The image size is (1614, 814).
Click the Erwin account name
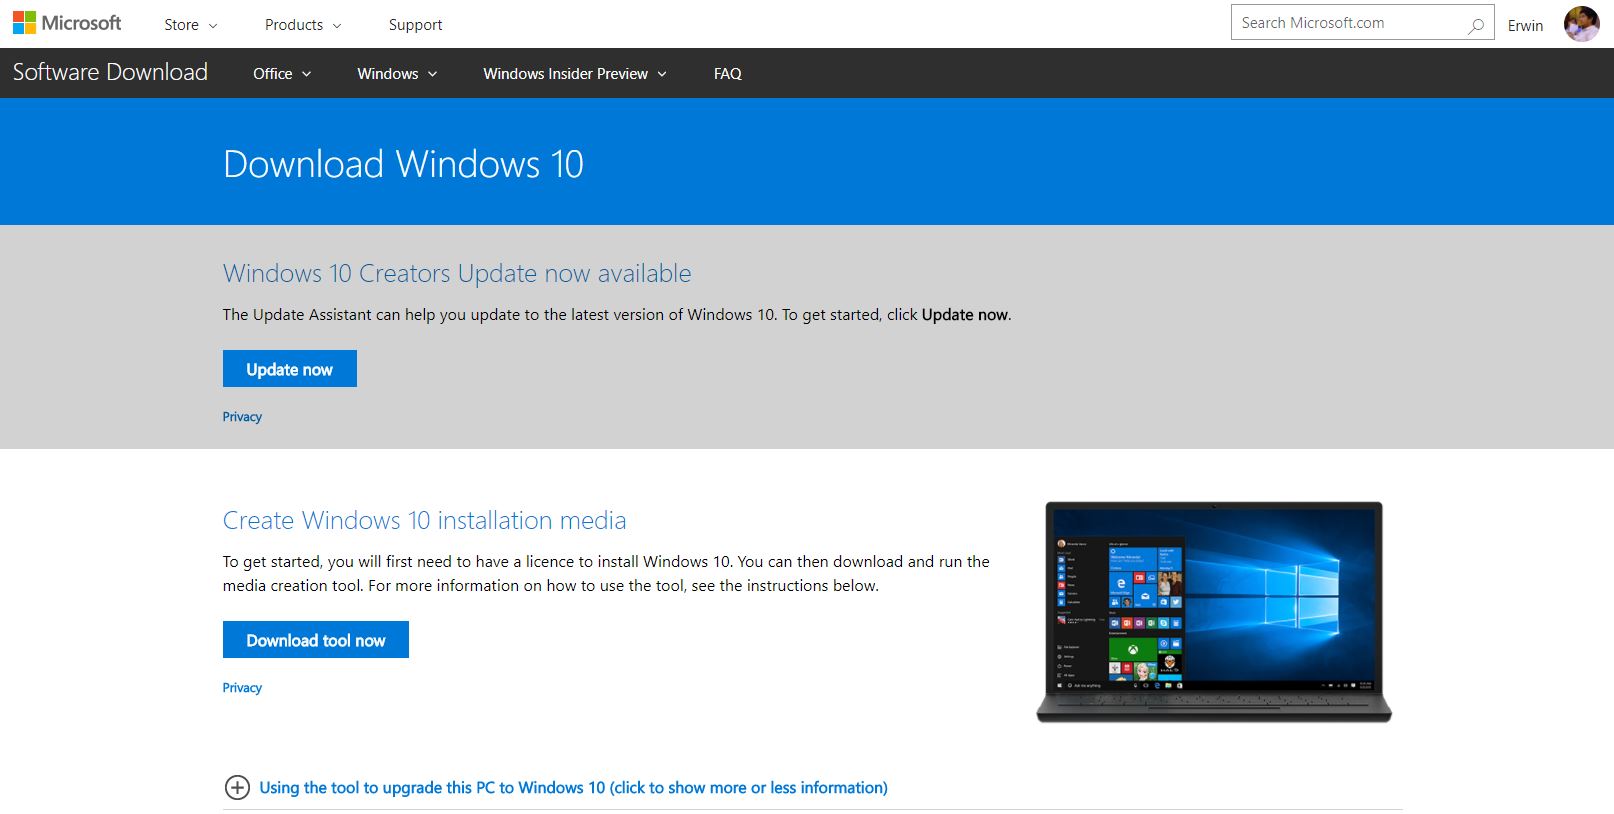tap(1525, 26)
